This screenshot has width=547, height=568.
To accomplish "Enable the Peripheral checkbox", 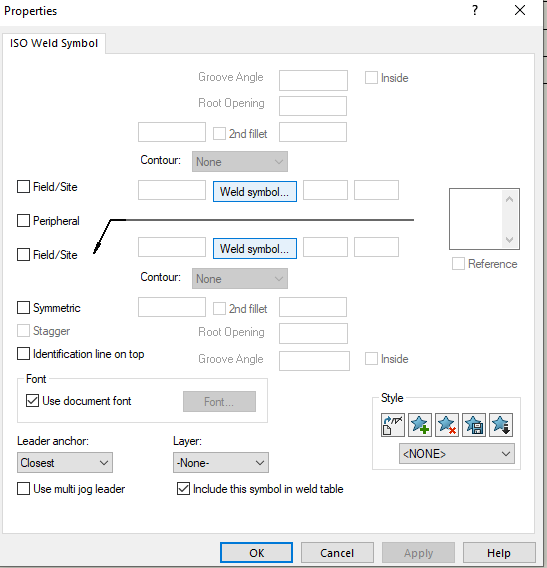I will [x=24, y=220].
